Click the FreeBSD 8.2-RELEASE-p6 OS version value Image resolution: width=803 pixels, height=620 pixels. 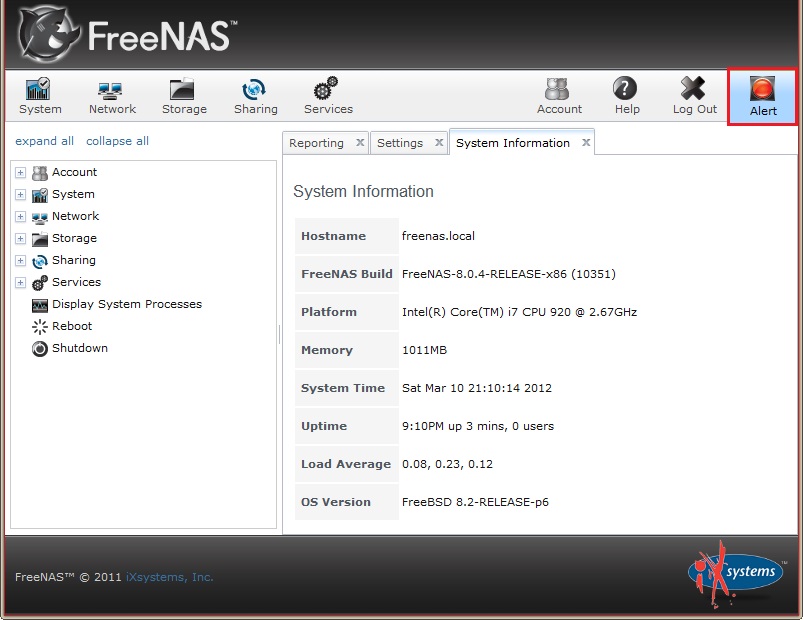(475, 502)
